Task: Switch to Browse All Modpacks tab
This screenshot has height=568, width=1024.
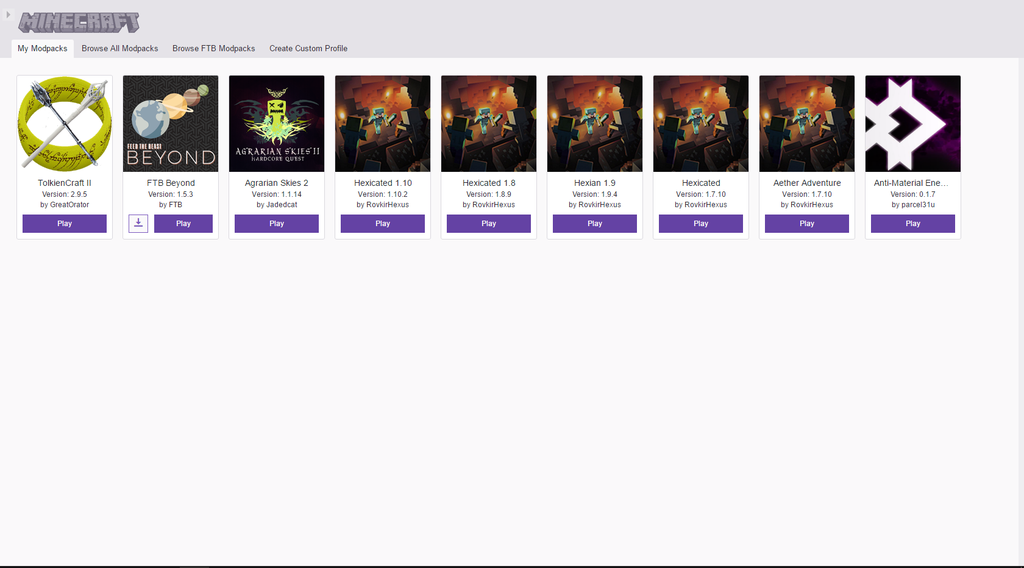Action: (120, 48)
